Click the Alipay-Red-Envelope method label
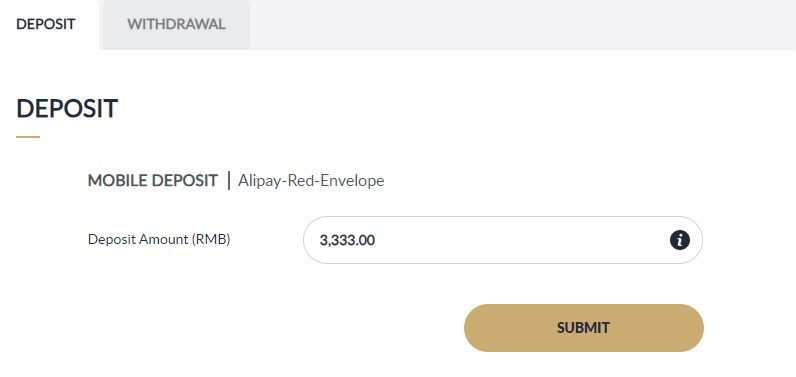 tap(311, 181)
